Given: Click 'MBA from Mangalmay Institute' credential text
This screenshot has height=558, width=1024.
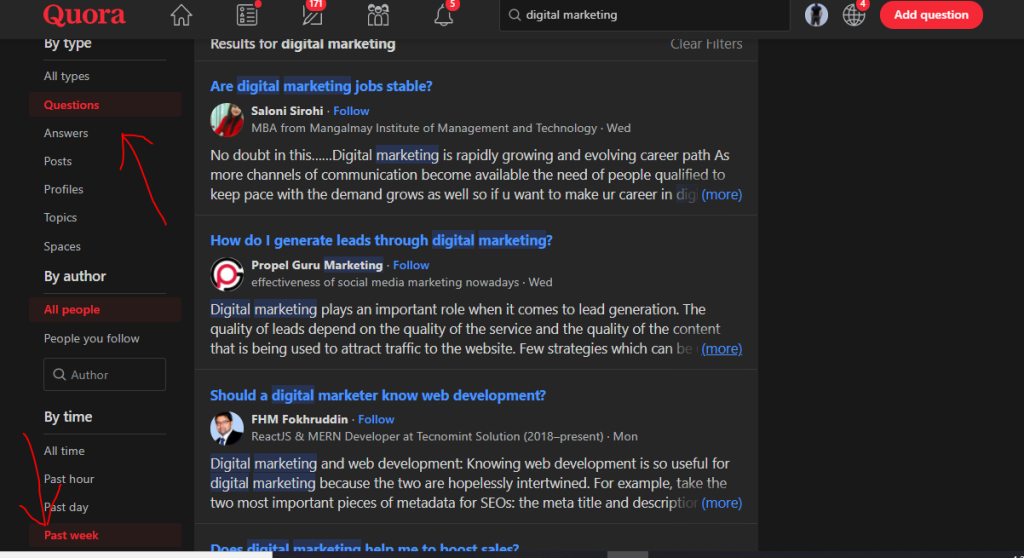Looking at the screenshot, I should 424,128.
